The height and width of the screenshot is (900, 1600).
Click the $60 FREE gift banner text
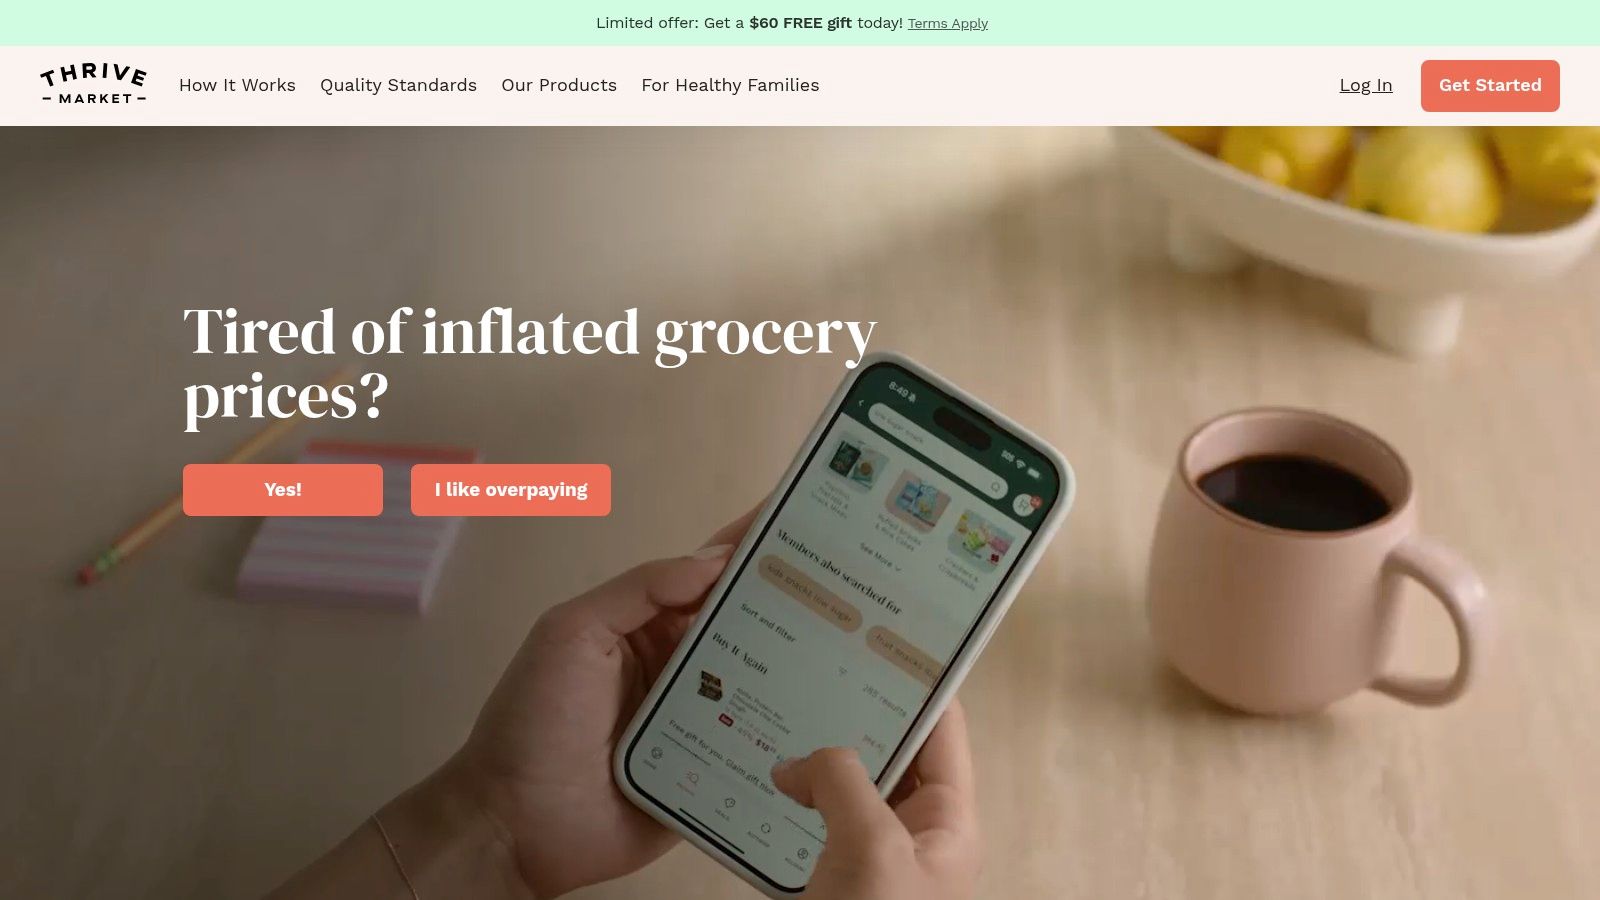[800, 22]
